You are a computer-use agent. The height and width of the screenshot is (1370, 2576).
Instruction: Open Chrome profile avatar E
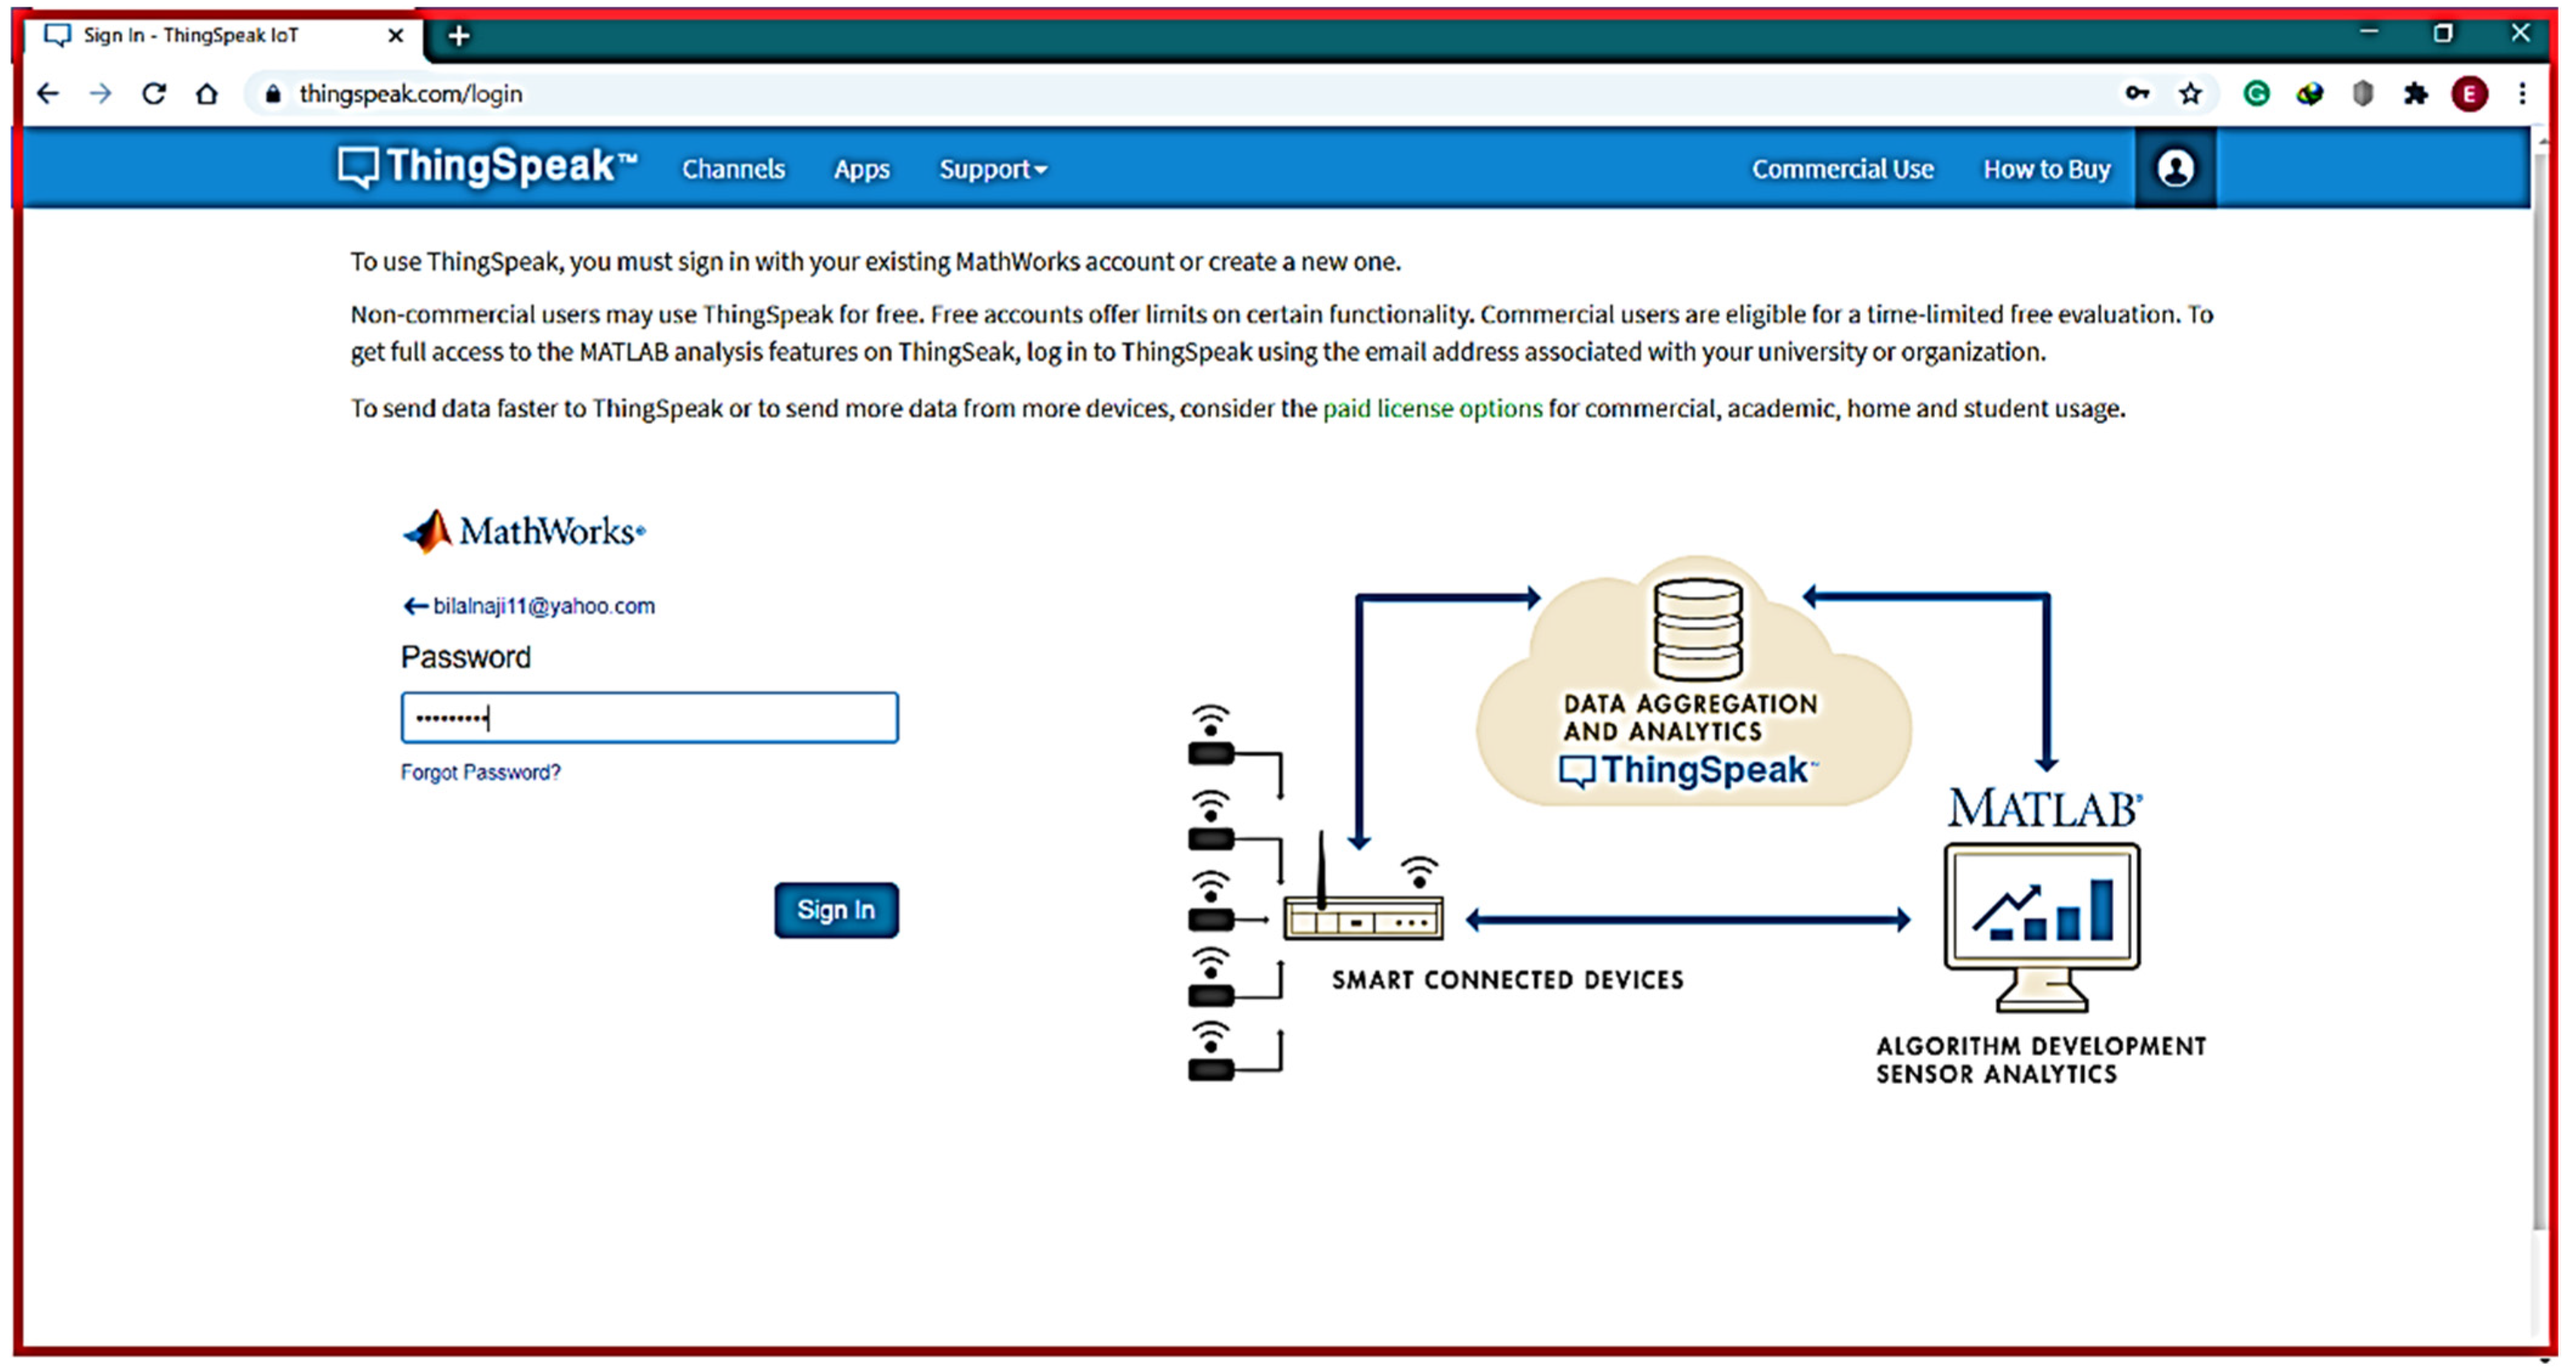2468,93
